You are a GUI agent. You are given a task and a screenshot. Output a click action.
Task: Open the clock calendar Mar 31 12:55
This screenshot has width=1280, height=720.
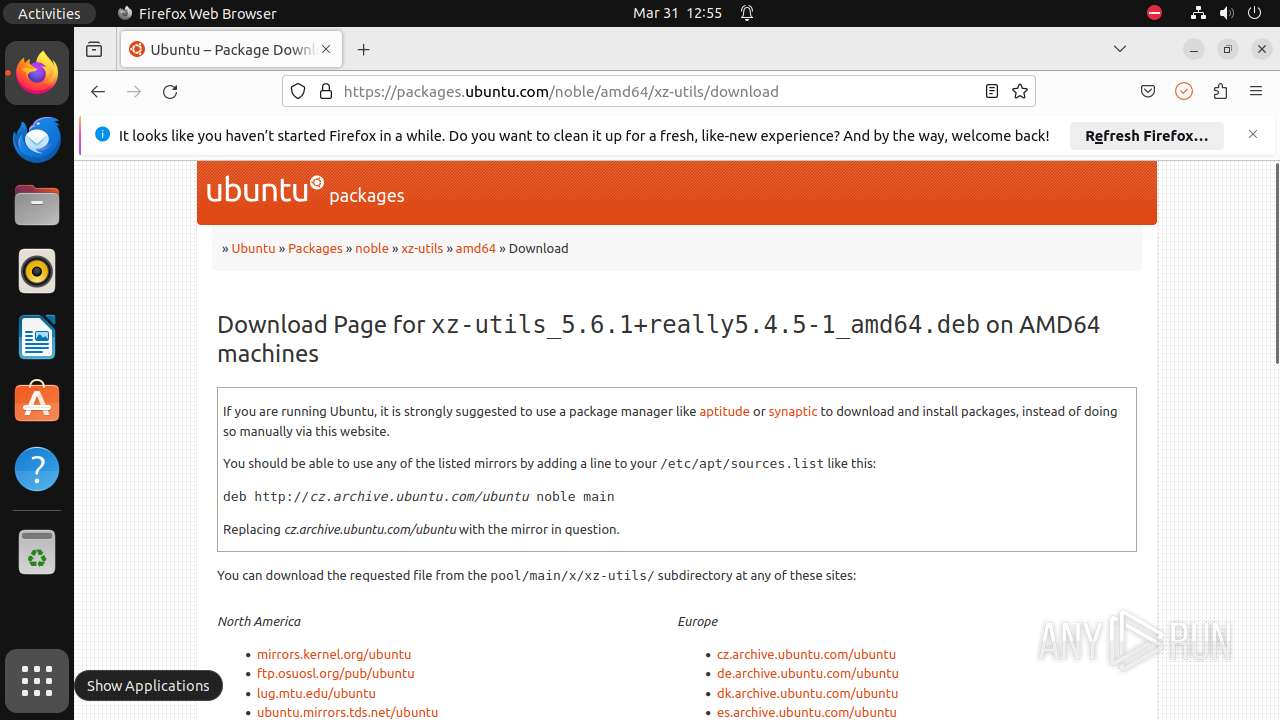click(677, 13)
